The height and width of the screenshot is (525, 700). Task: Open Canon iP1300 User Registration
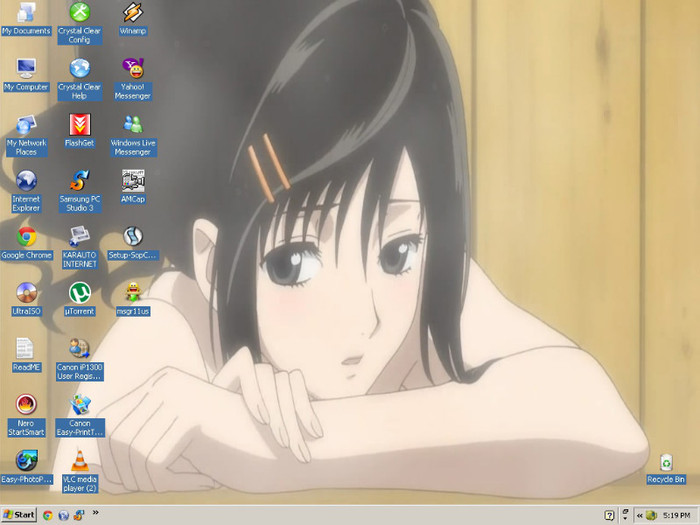coord(79,360)
